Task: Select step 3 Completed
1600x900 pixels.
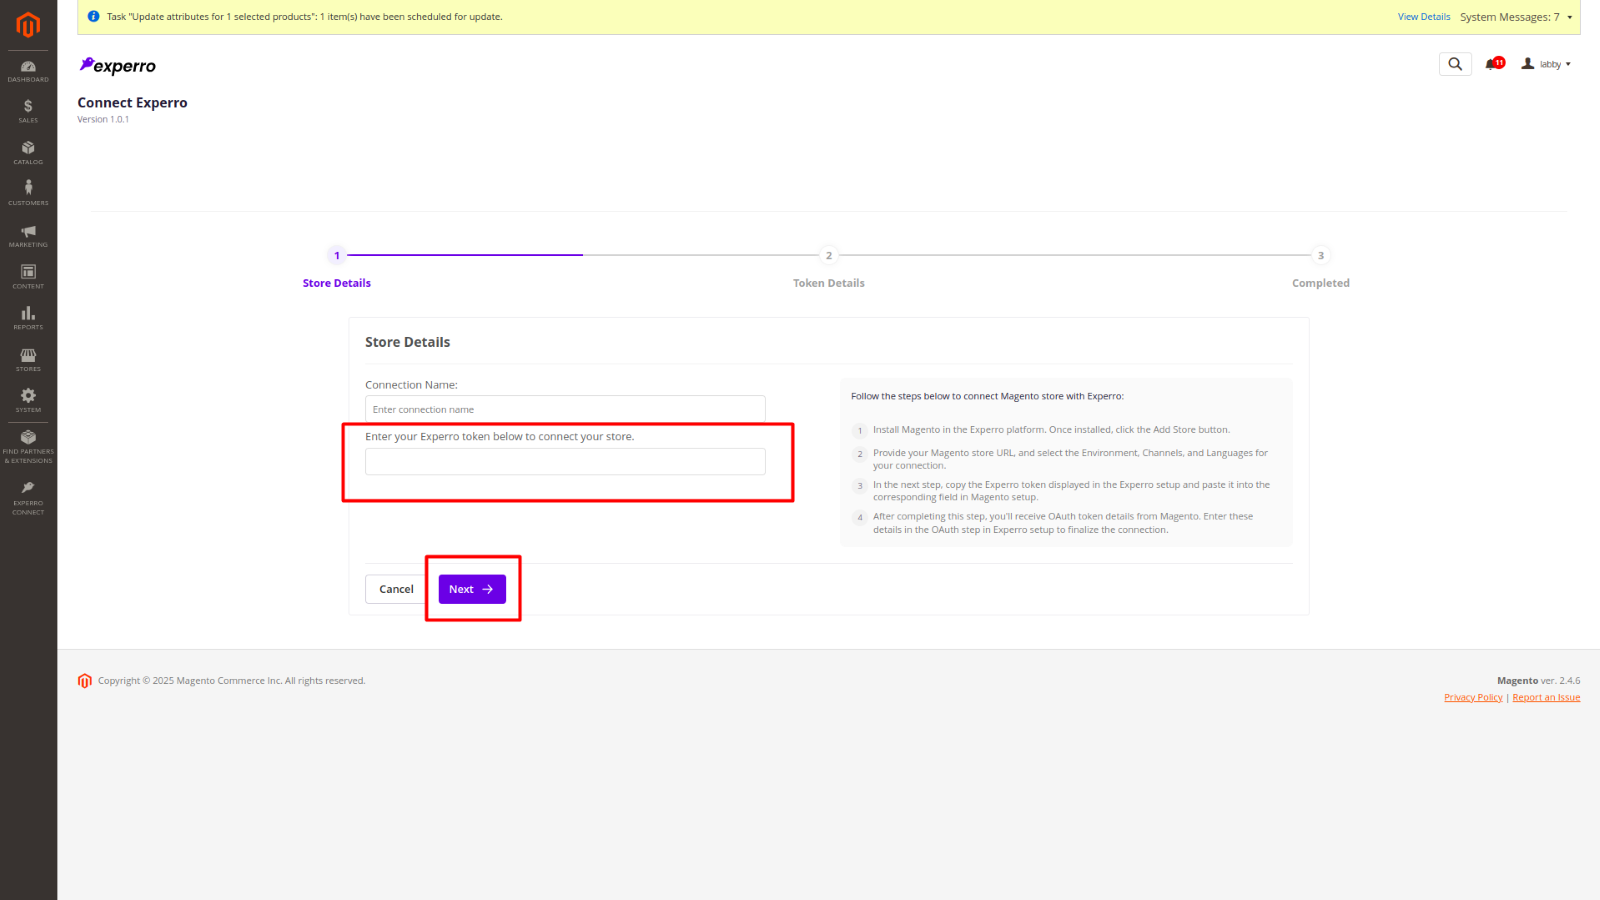Action: pyautogui.click(x=1321, y=268)
